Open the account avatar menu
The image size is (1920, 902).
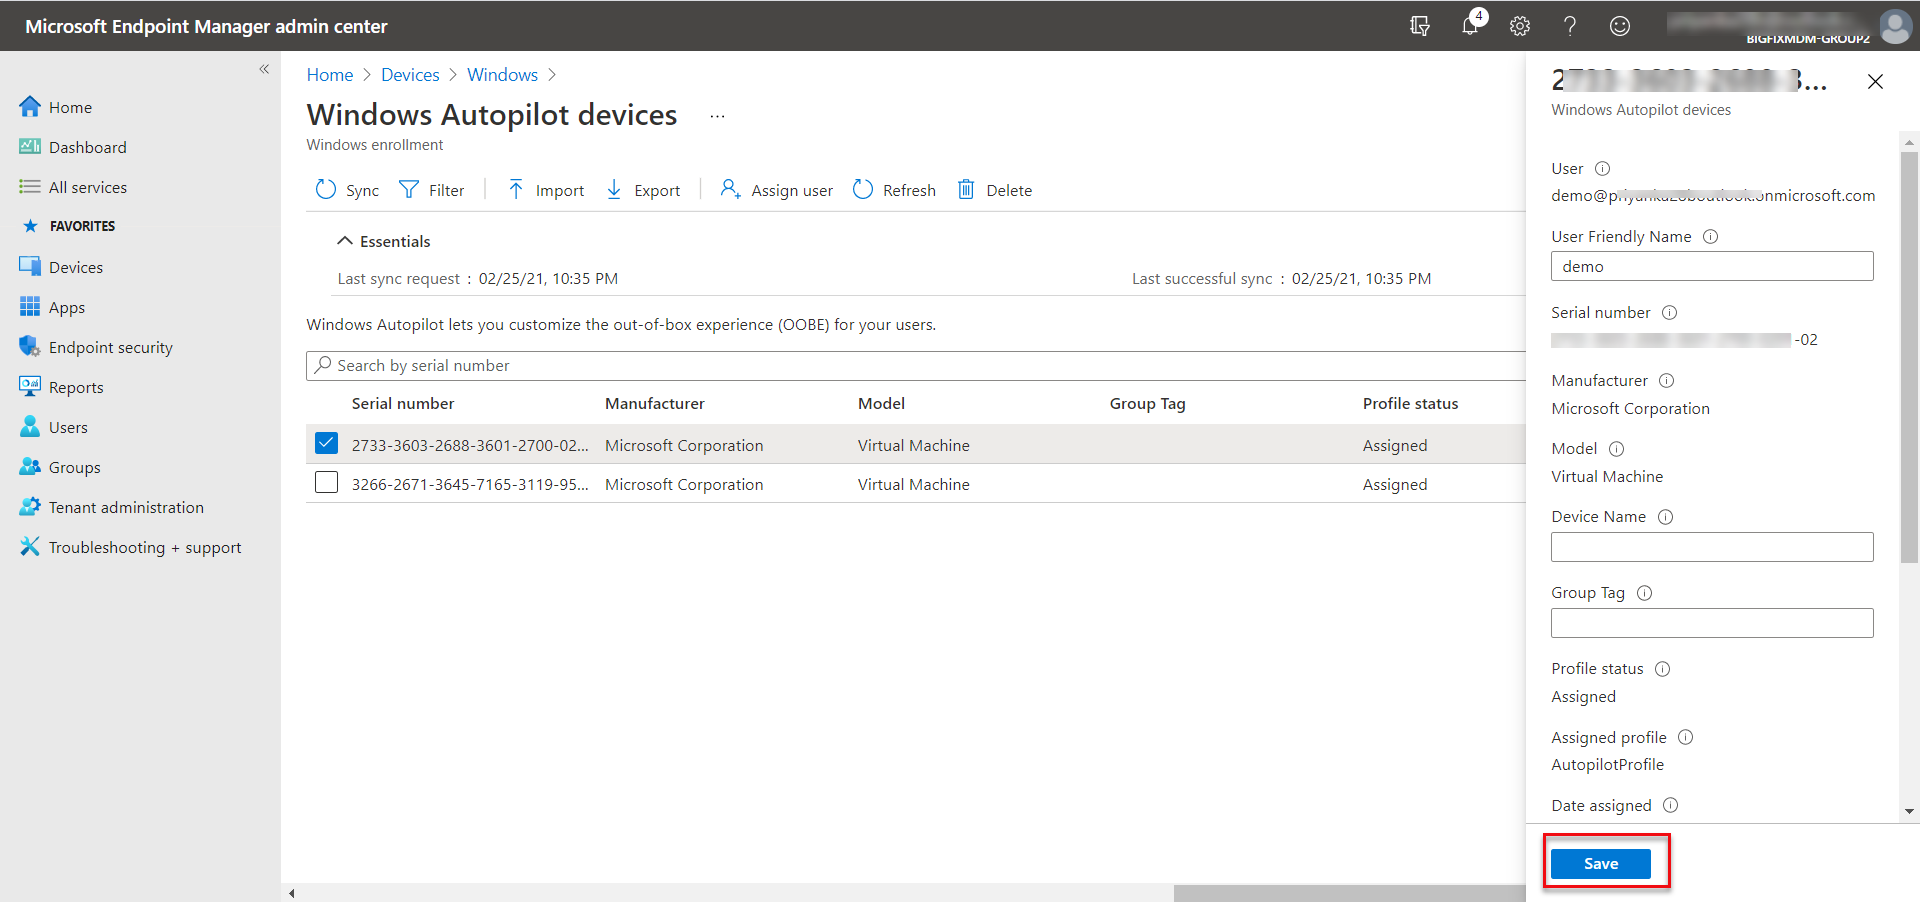1895,26
